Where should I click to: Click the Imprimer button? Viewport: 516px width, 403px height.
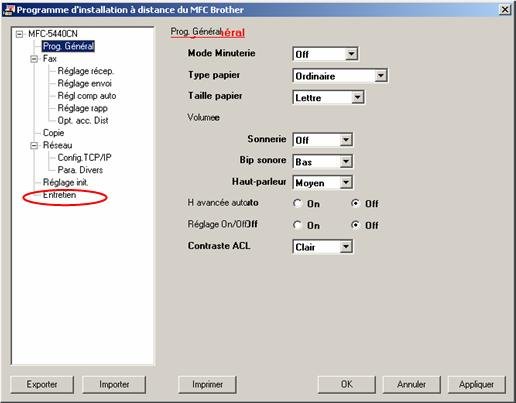207,384
